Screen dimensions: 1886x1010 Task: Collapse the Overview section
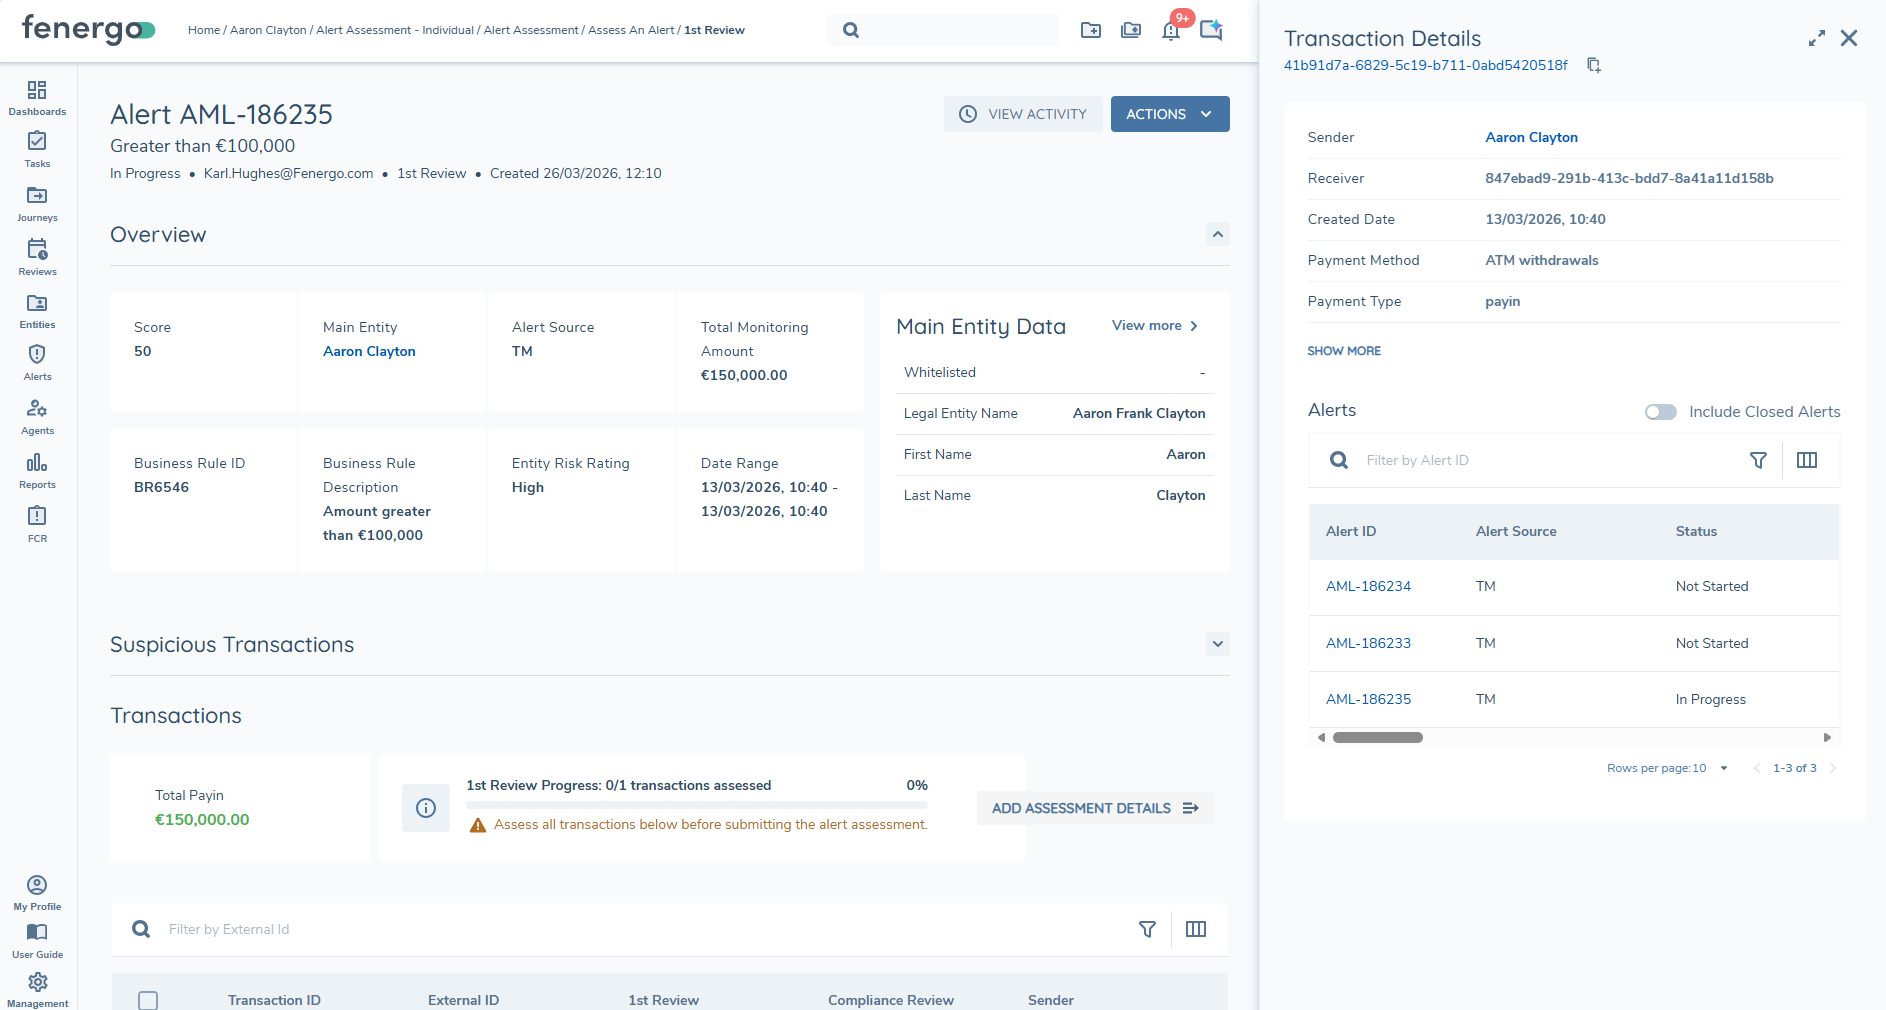(x=1217, y=234)
